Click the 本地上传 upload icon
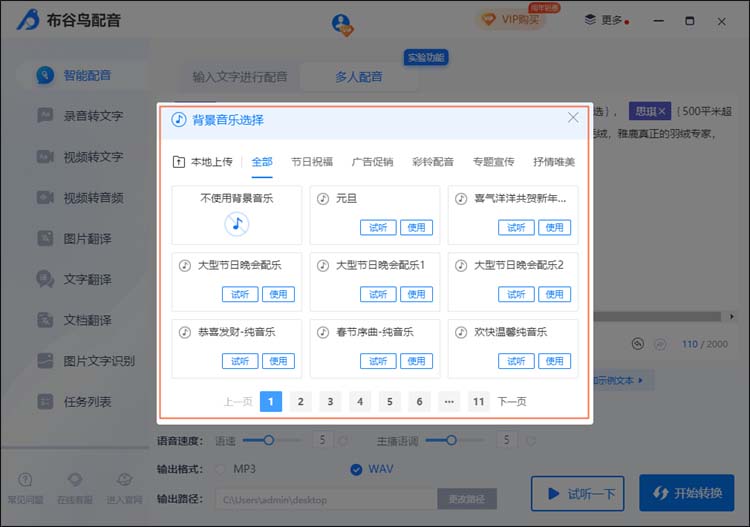 pyautogui.click(x=180, y=161)
